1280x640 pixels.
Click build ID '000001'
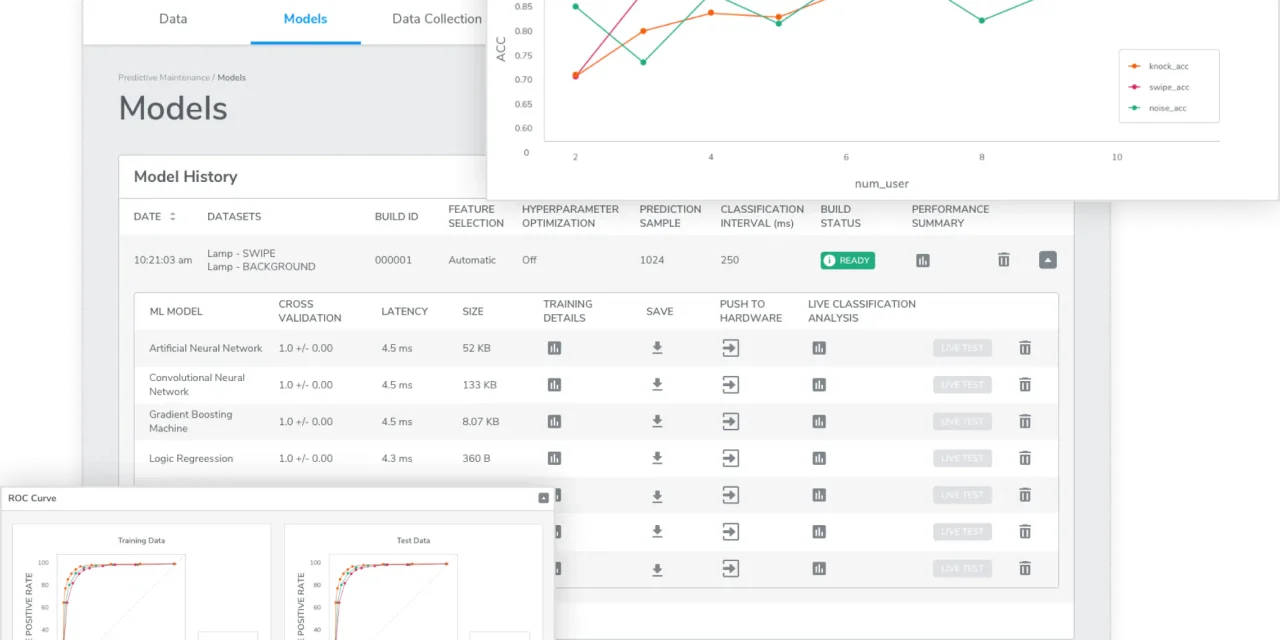393,260
